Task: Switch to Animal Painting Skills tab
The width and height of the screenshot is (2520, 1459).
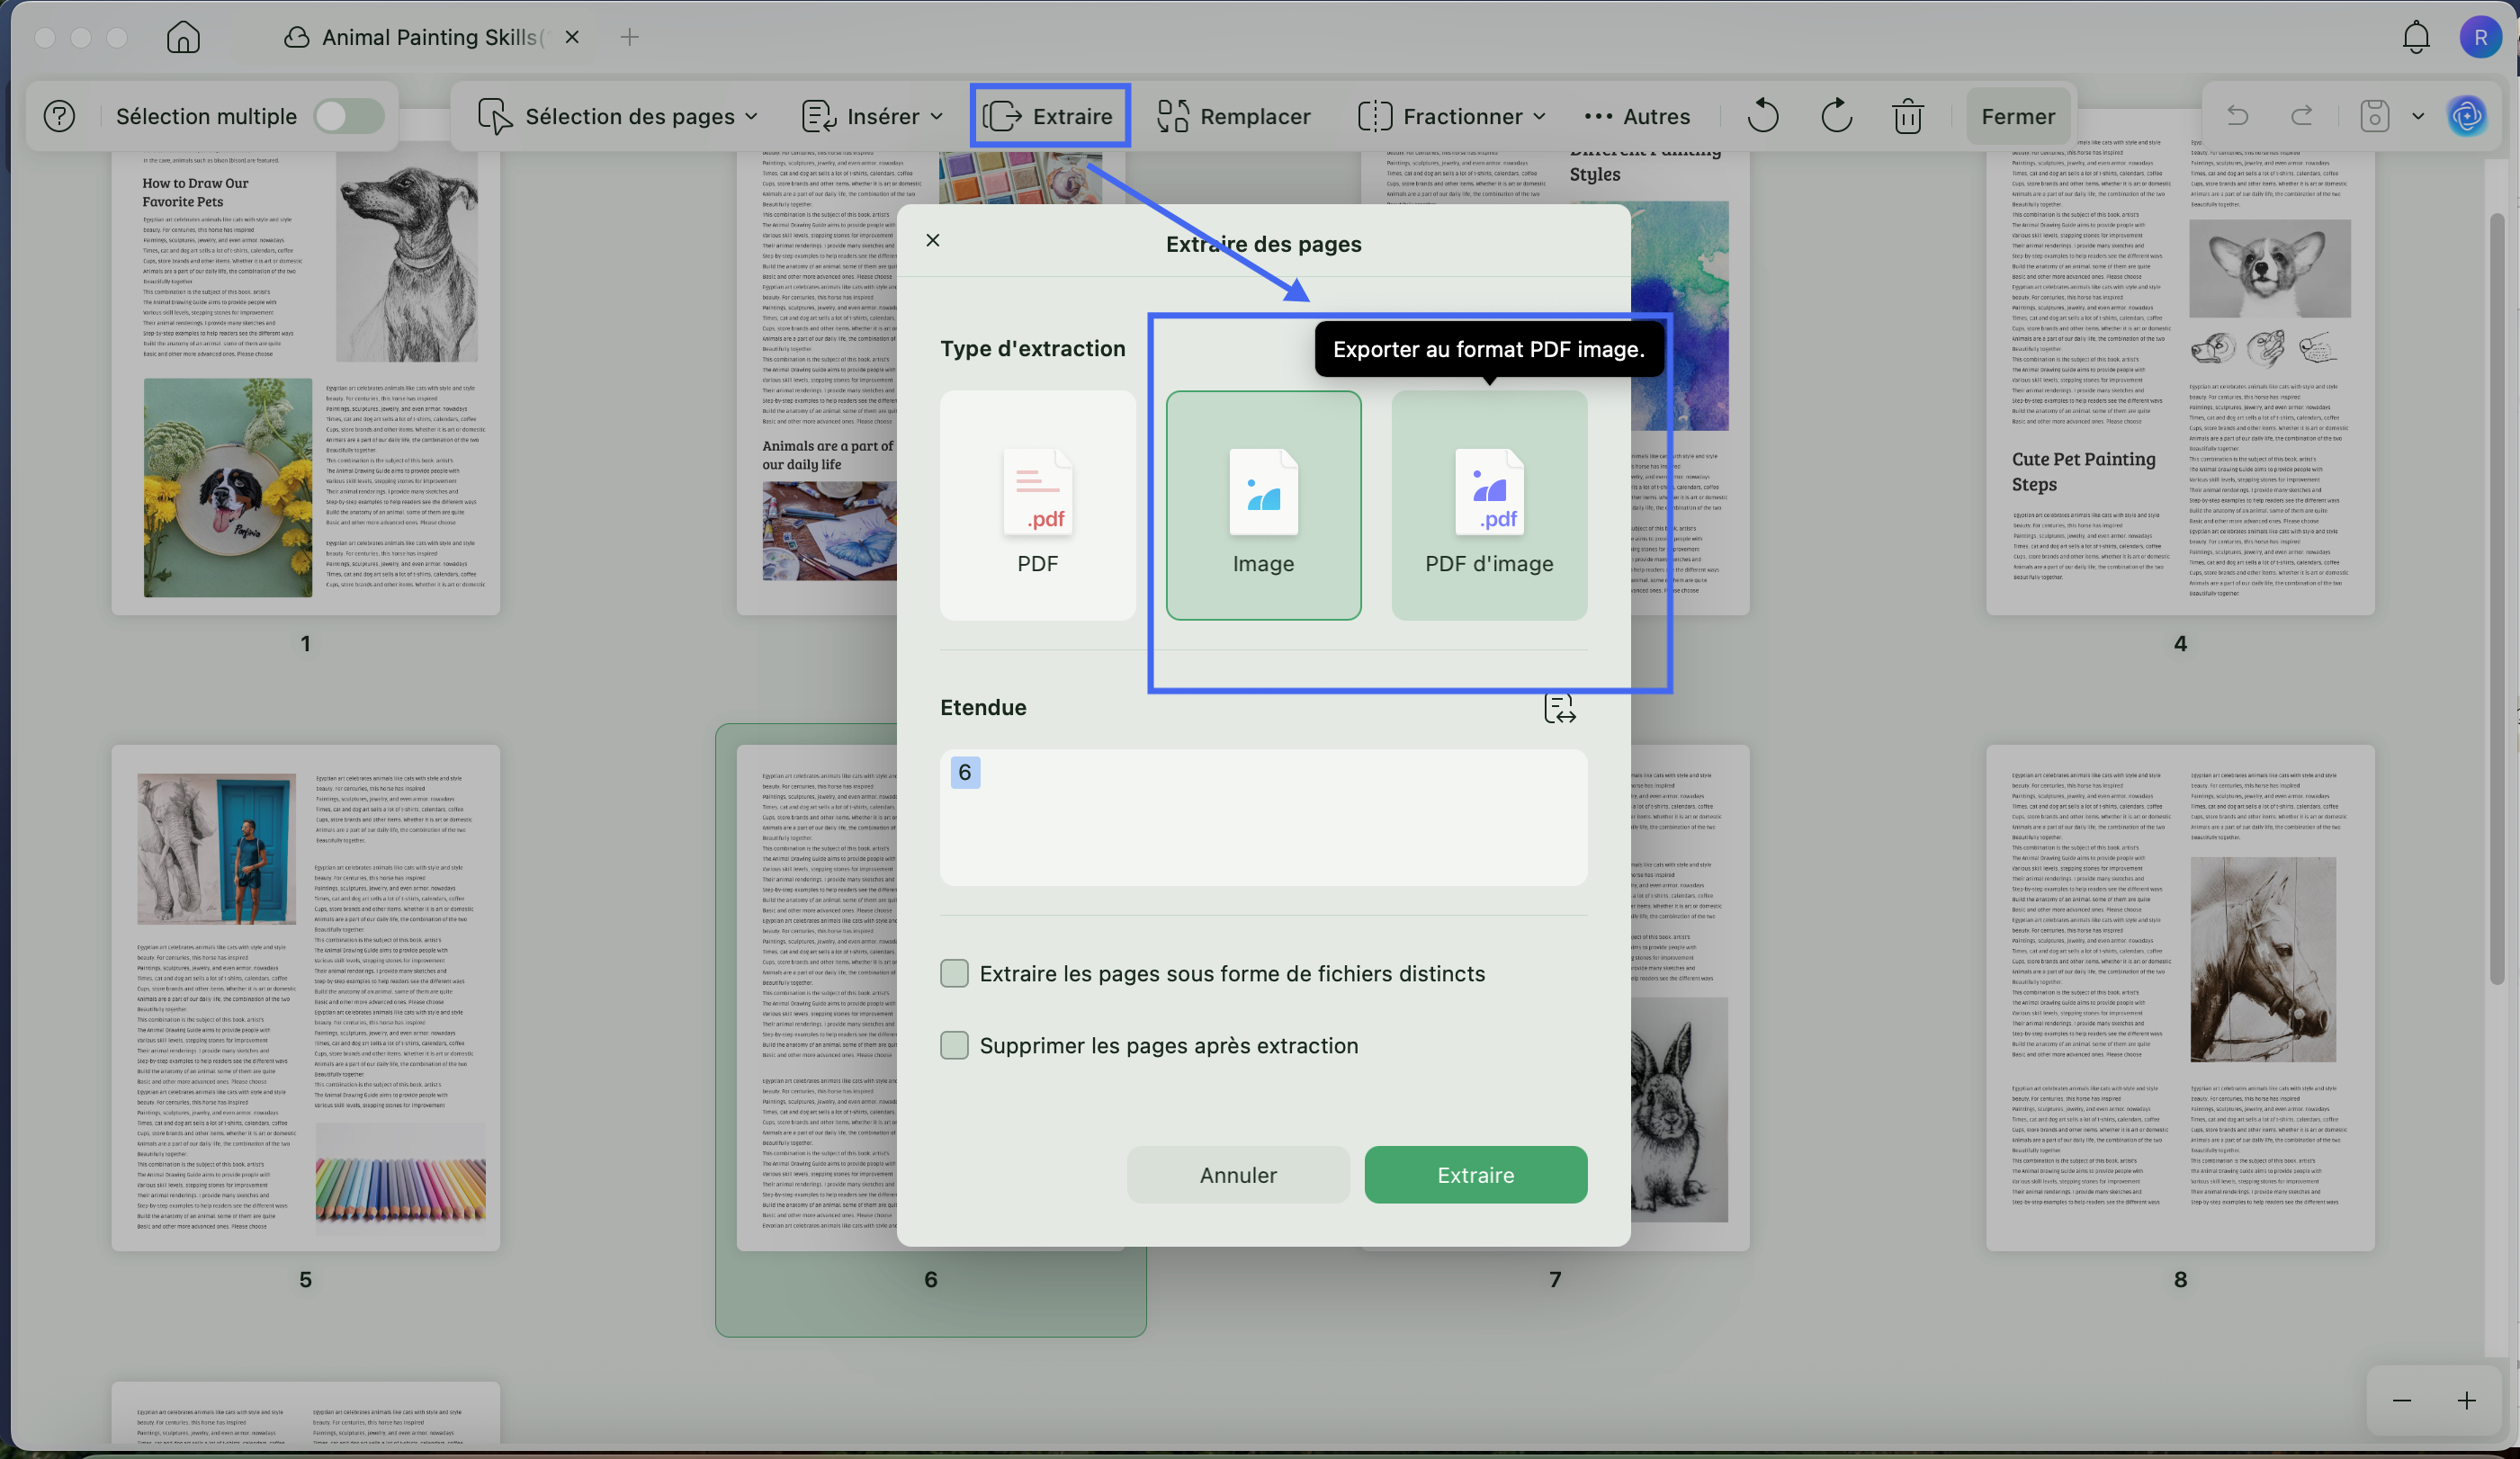Action: click(417, 37)
